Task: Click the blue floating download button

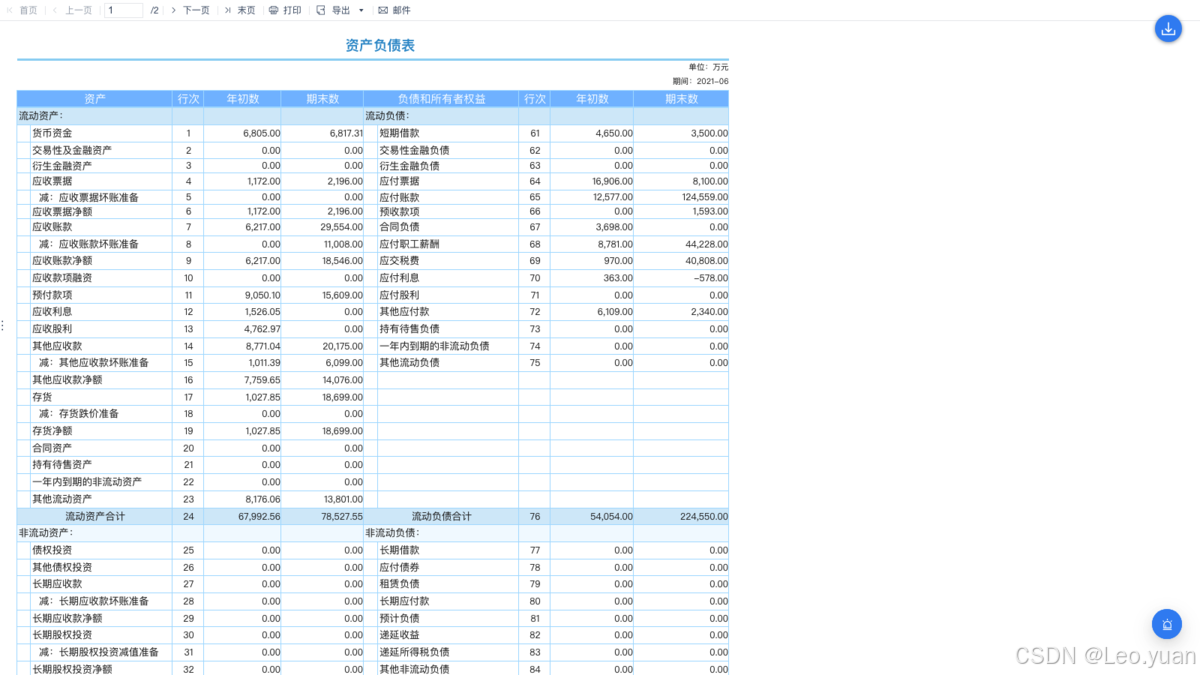Action: point(1167,28)
